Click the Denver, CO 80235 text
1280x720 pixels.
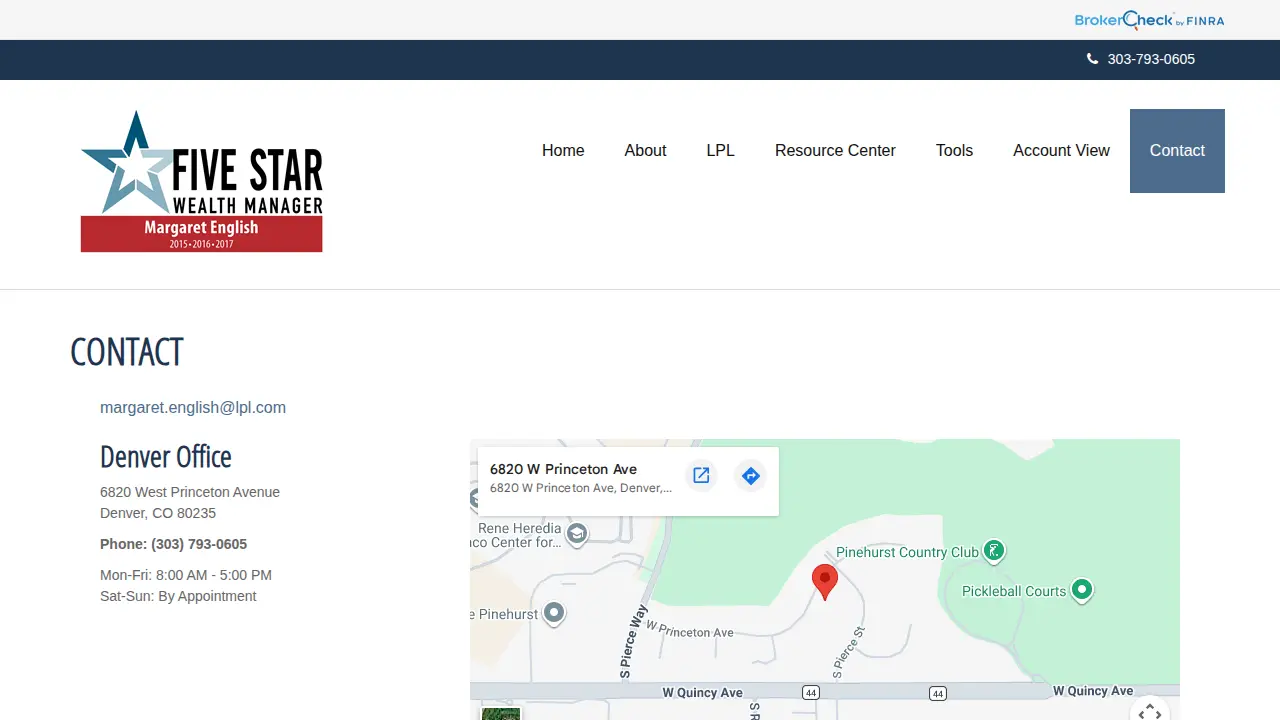[158, 513]
